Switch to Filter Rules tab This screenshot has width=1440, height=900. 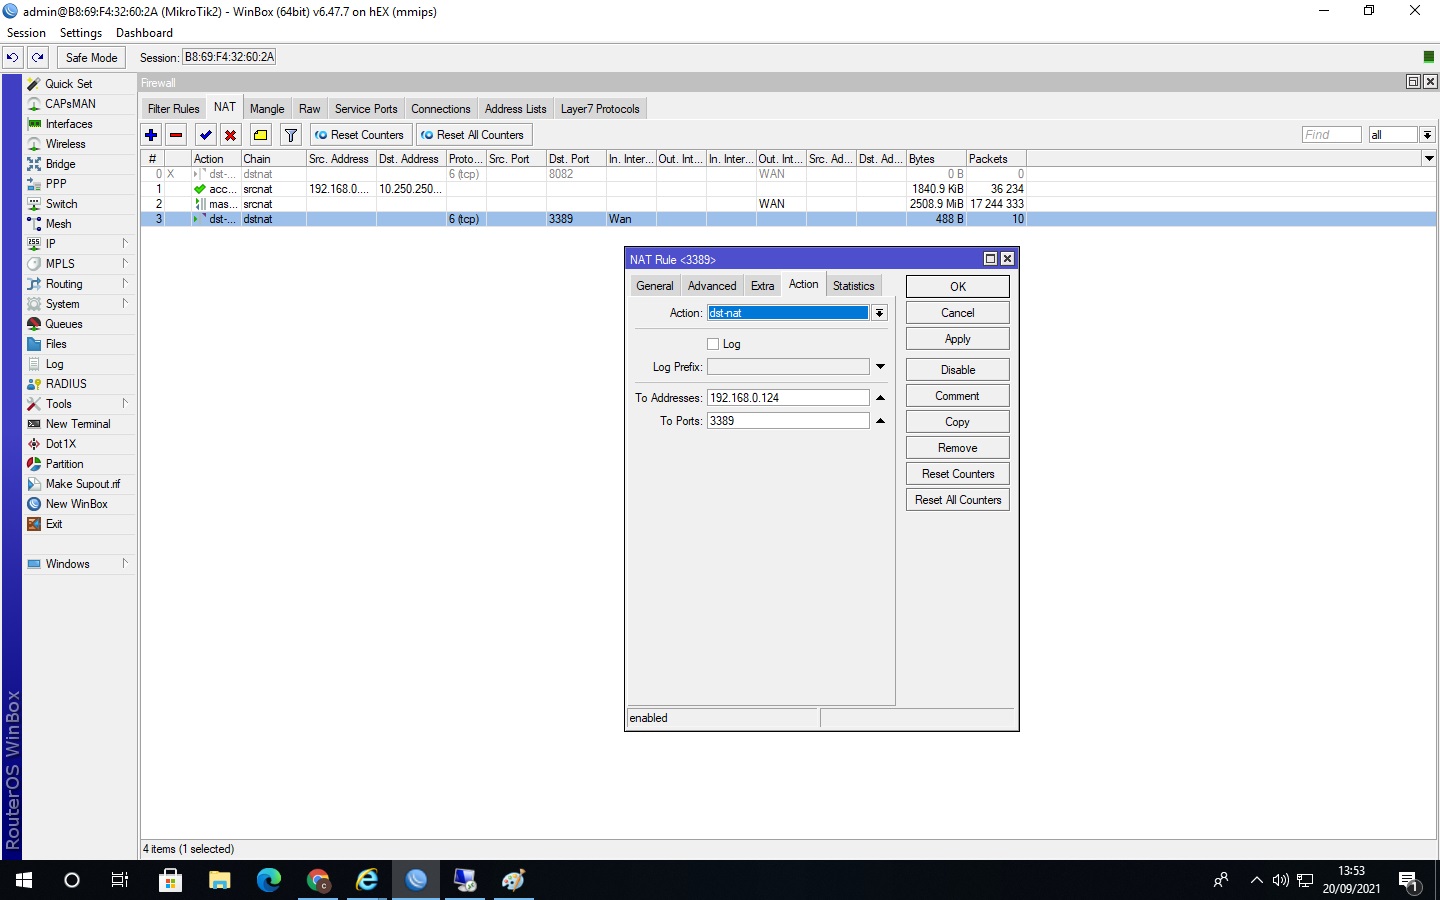tap(173, 109)
